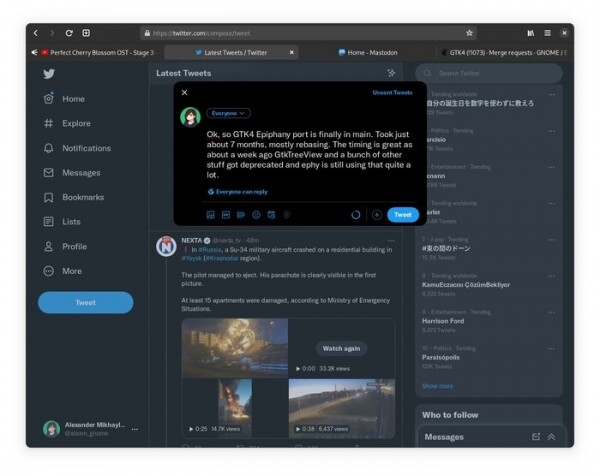600x476 pixels.
Task: Add an image to the tweet
Action: [211, 214]
